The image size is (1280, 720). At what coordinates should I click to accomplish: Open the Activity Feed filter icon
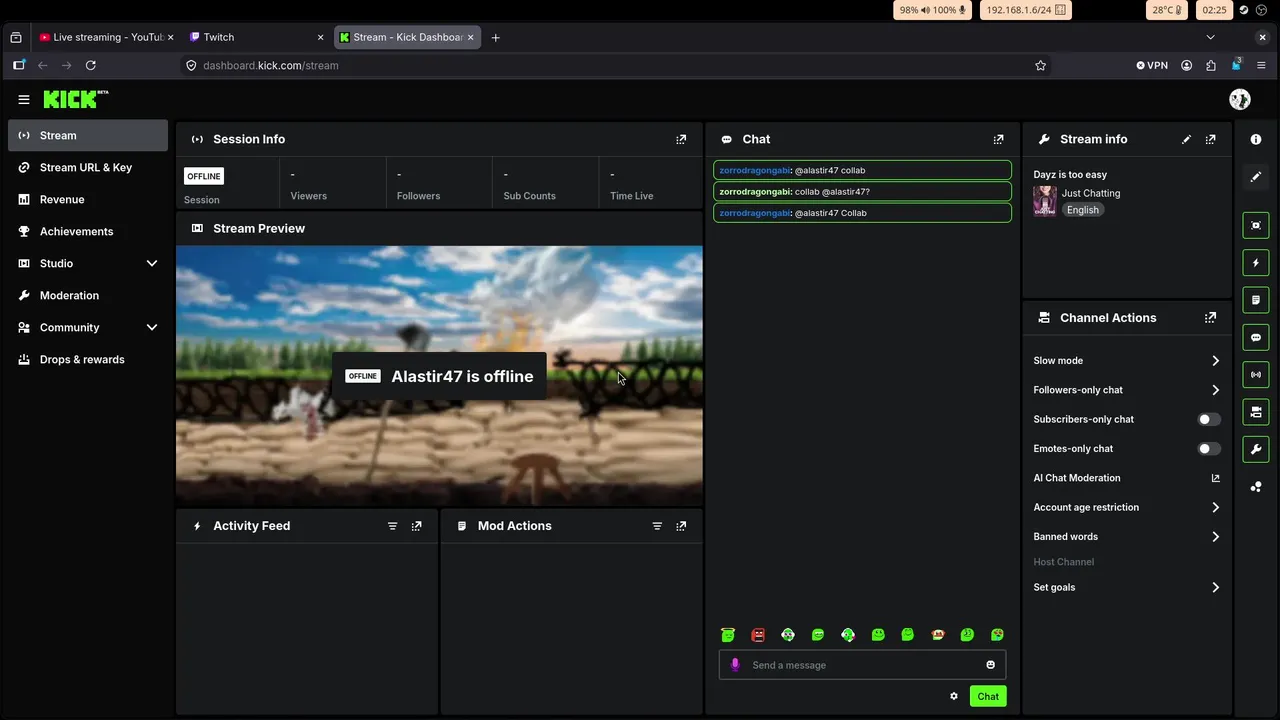click(x=392, y=526)
